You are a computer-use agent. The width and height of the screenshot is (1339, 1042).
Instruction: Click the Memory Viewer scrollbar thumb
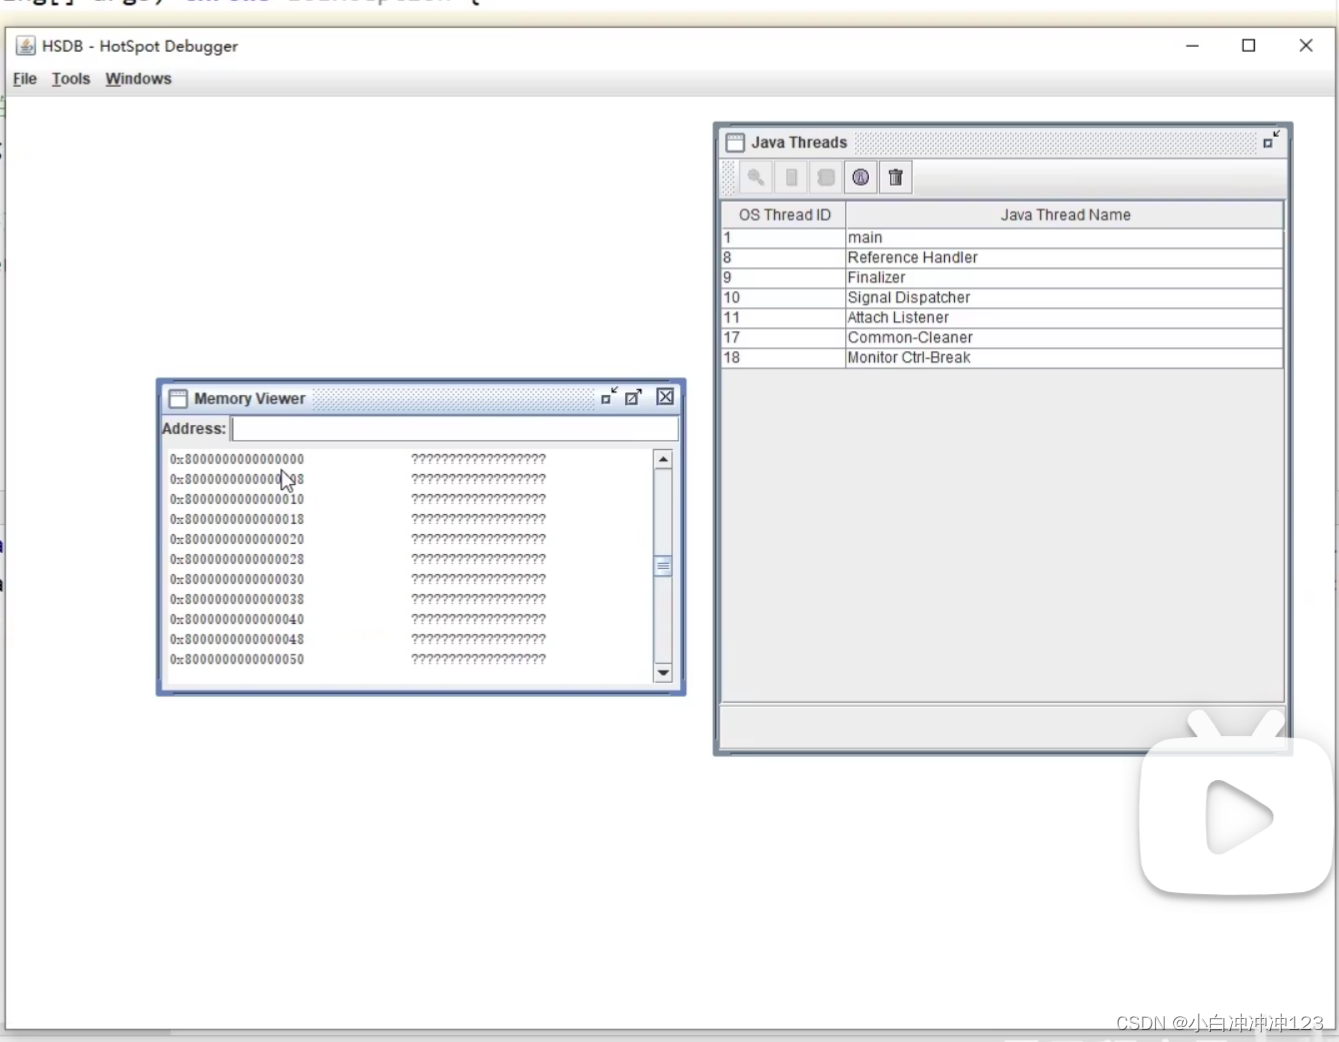point(663,566)
